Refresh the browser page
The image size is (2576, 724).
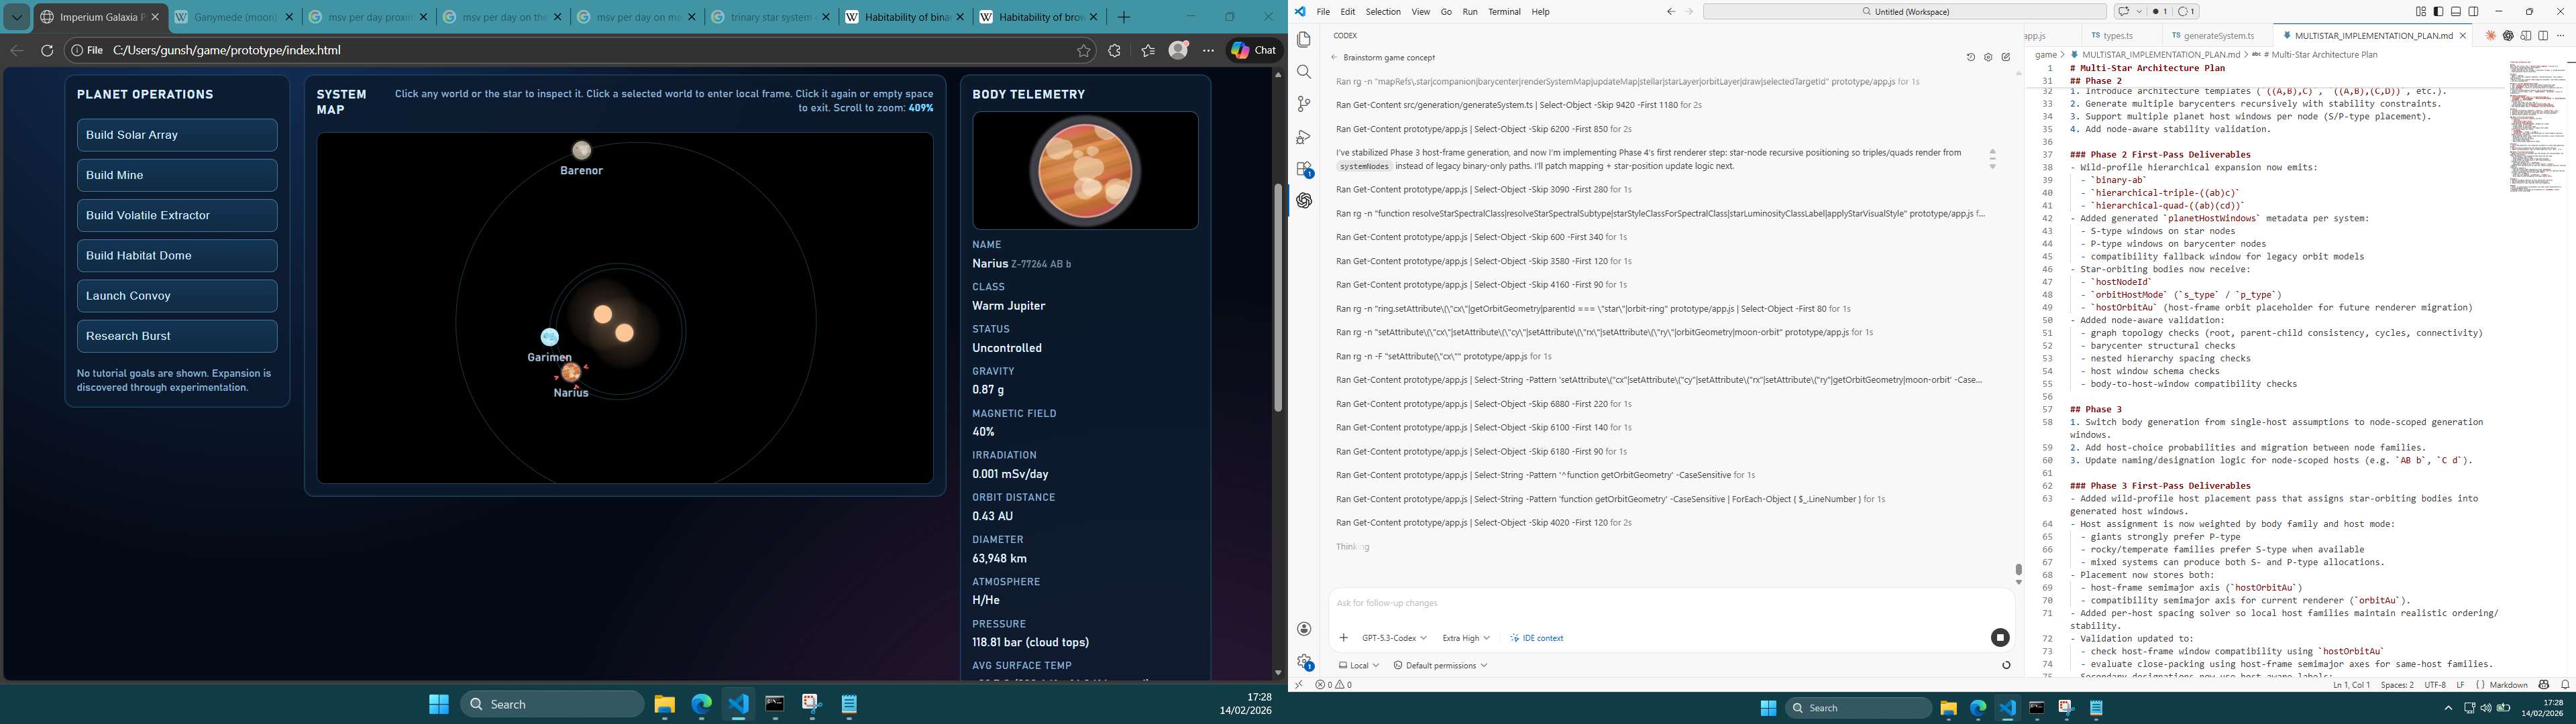47,50
